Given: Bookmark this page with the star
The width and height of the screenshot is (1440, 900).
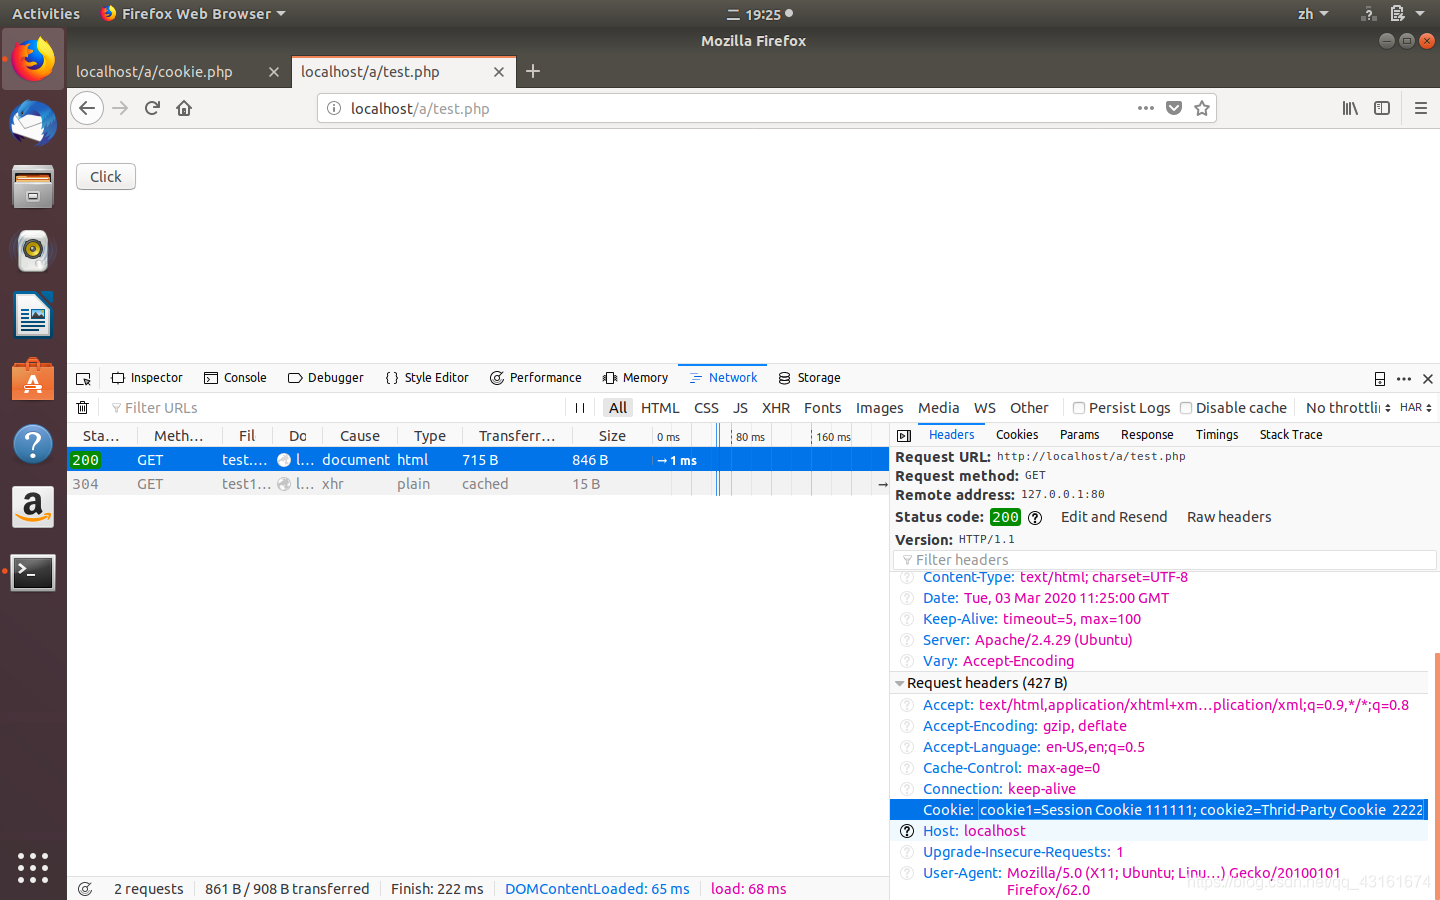Looking at the screenshot, I should (x=1202, y=108).
